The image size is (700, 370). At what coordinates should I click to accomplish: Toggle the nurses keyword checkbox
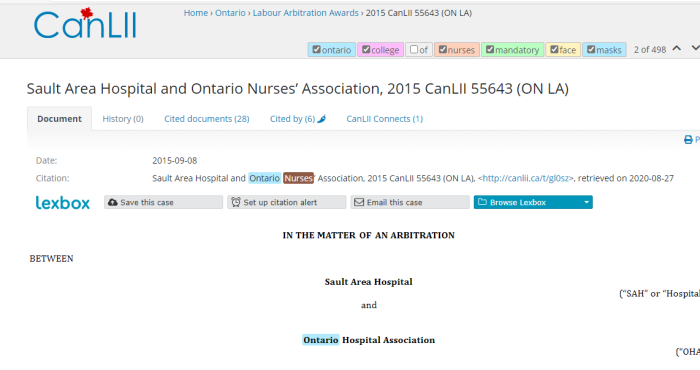pos(442,50)
